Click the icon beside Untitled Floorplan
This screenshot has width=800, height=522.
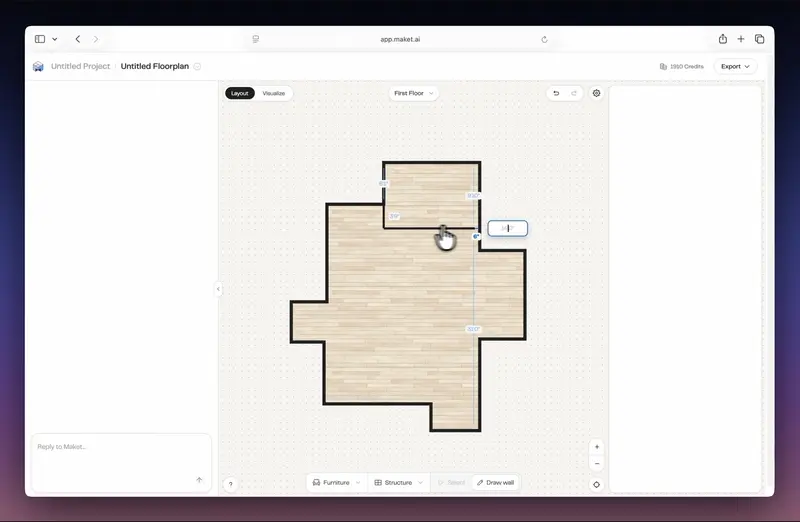coord(197,66)
